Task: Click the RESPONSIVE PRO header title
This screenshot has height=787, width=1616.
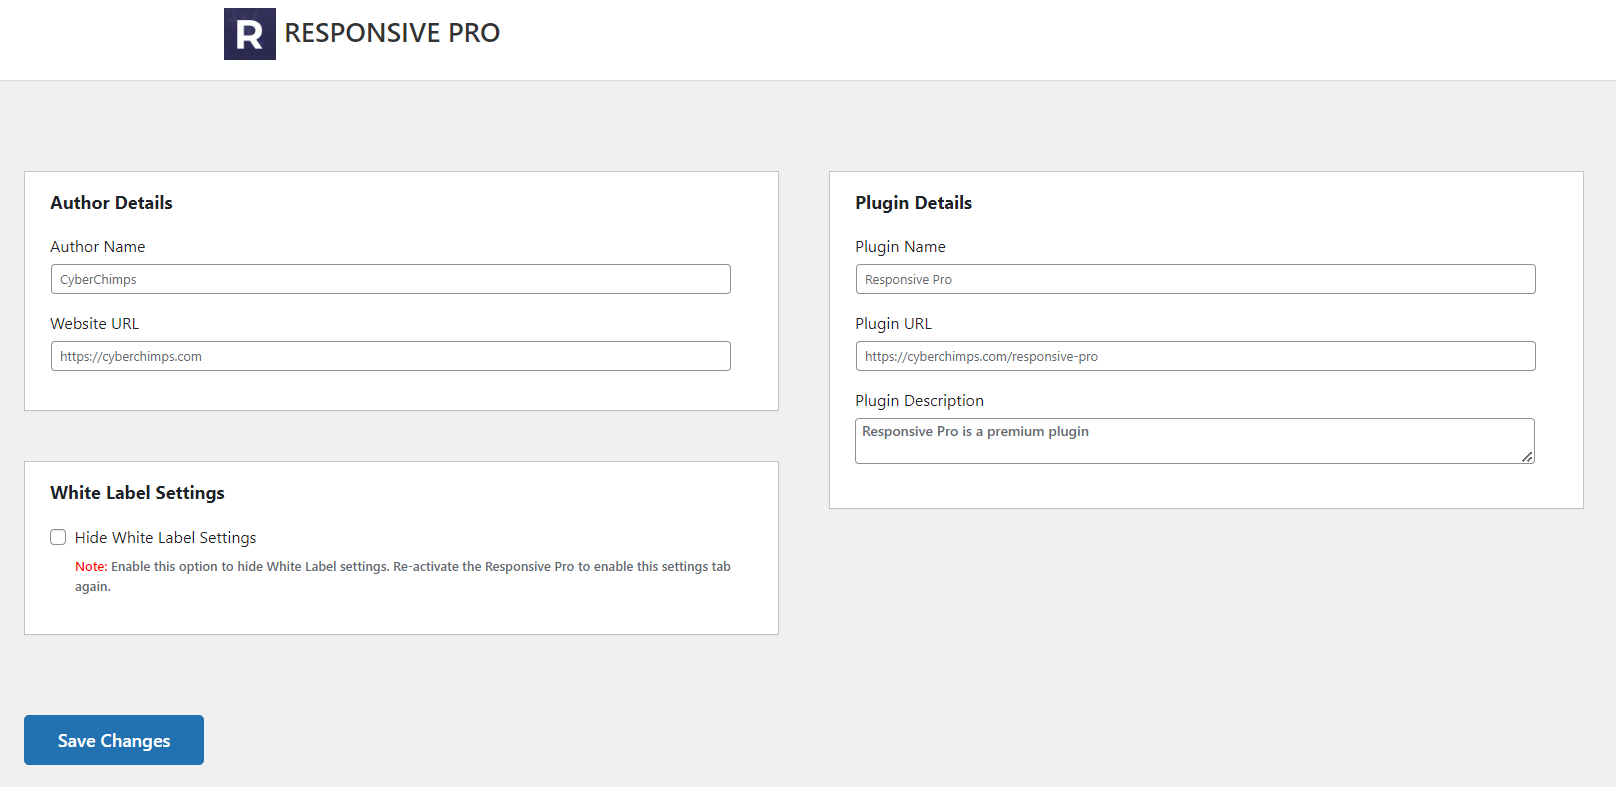Action: pos(392,33)
